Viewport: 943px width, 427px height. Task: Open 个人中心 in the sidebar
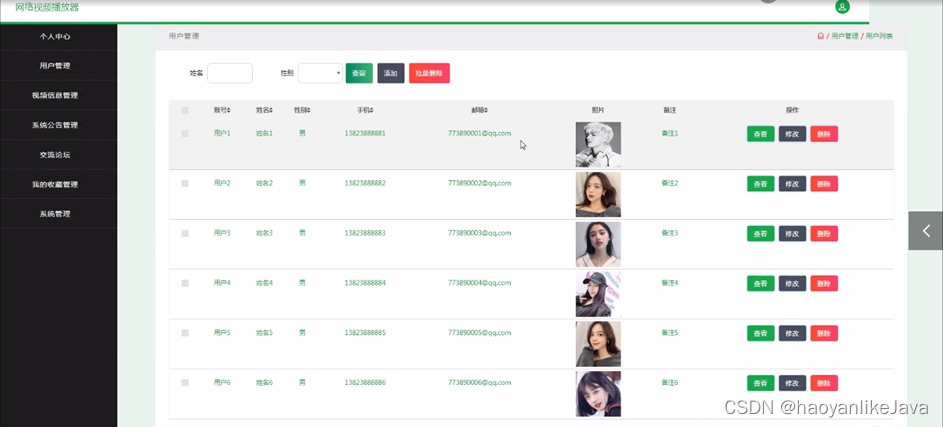pyautogui.click(x=55, y=37)
